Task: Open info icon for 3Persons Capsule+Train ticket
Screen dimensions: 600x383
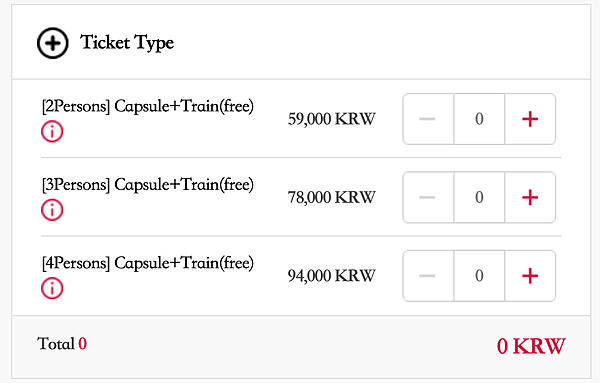Action: [52, 210]
